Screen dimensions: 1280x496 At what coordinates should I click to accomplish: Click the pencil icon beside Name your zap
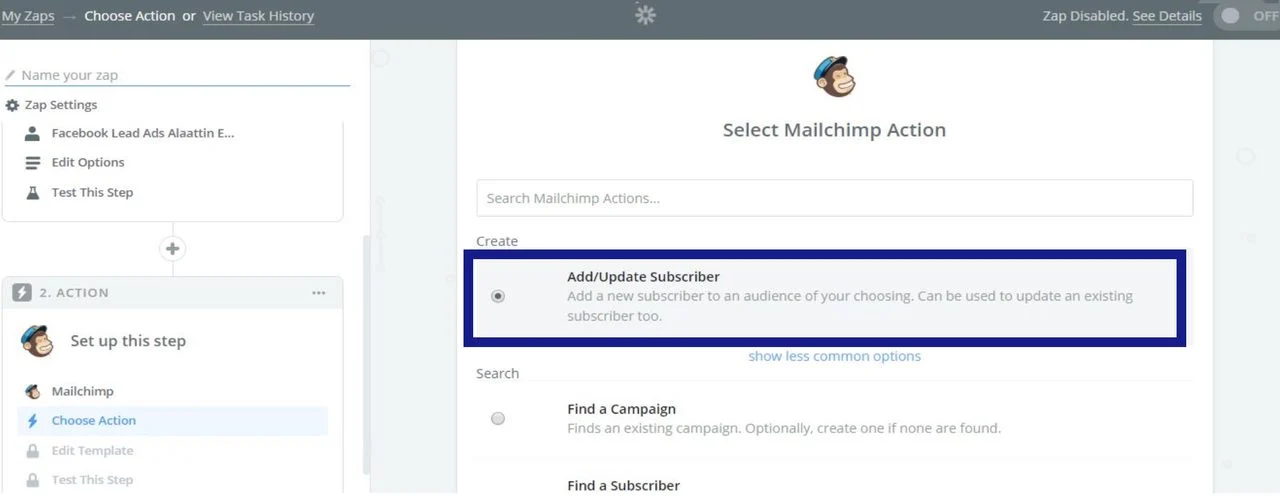click(x=11, y=75)
